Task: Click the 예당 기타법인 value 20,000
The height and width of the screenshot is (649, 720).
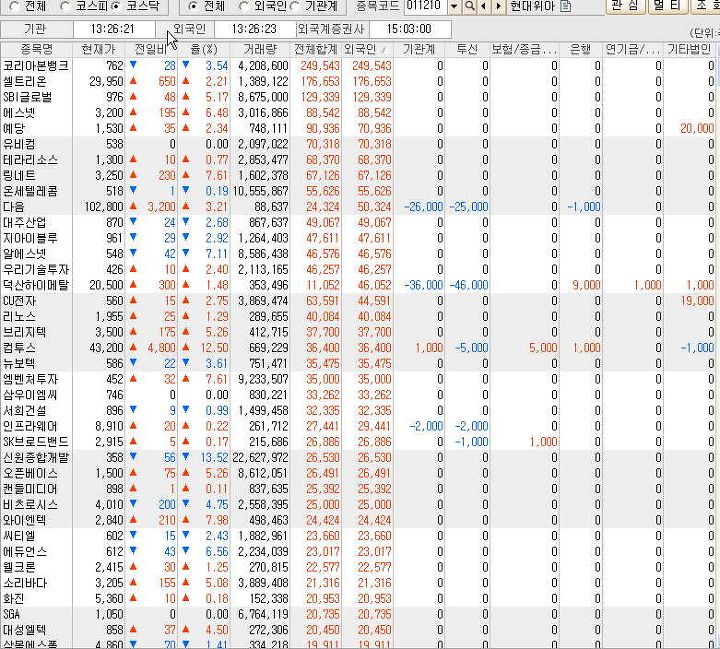Action: pyautogui.click(x=697, y=128)
